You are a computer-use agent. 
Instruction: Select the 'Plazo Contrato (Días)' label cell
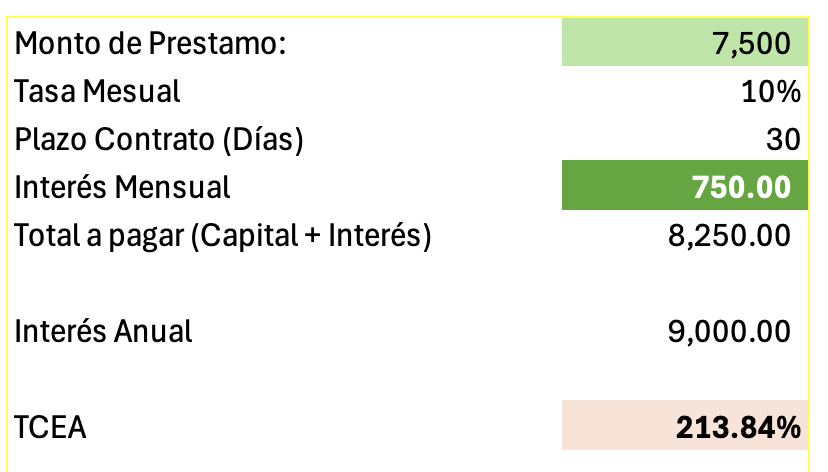tap(159, 140)
